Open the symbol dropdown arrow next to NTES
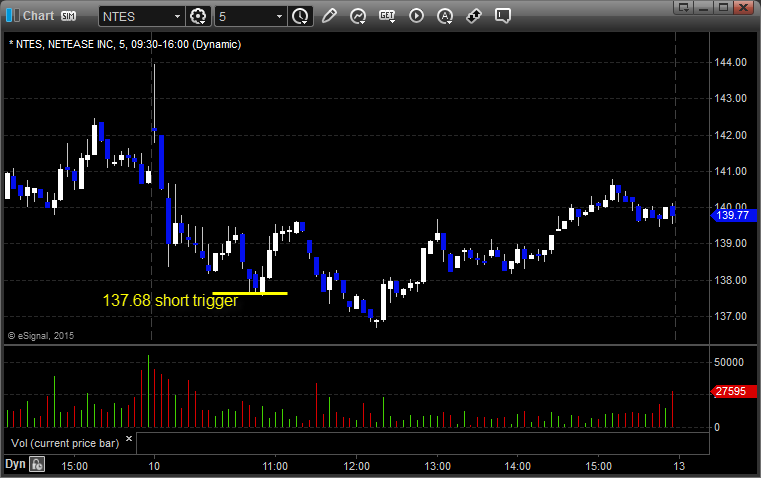The height and width of the screenshot is (478, 761). point(178,16)
